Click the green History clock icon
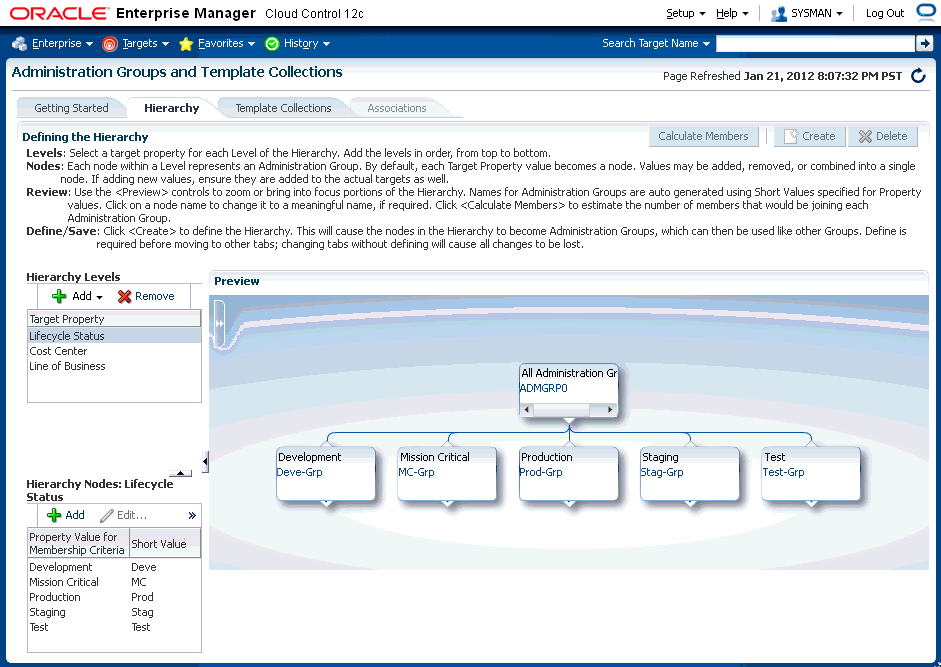 [272, 43]
